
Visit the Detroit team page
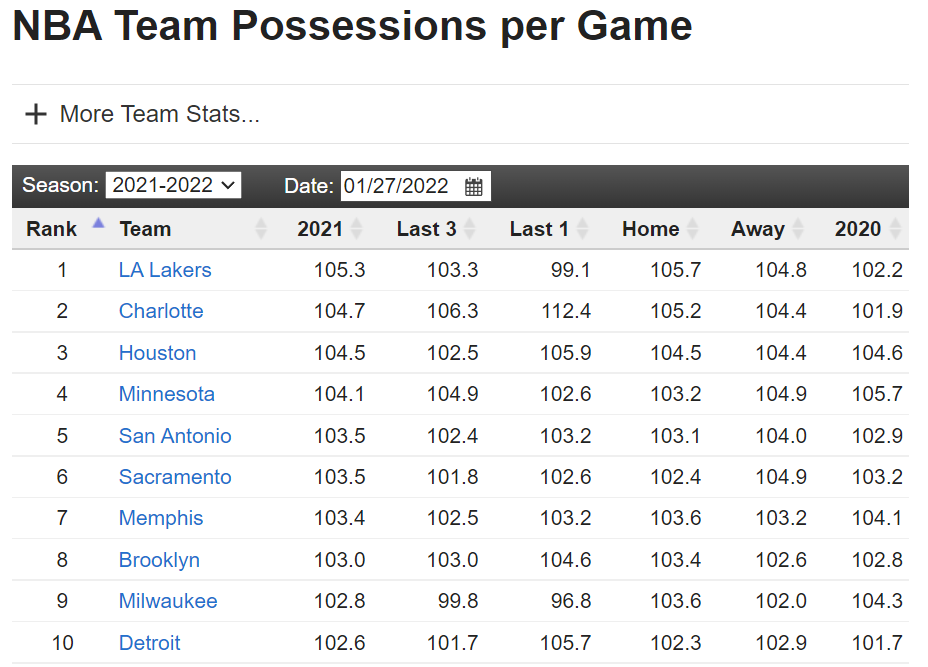[150, 643]
